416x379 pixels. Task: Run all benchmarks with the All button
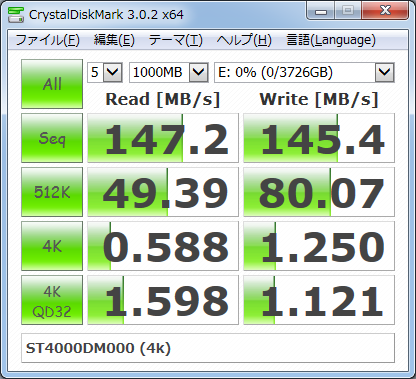pos(52,84)
